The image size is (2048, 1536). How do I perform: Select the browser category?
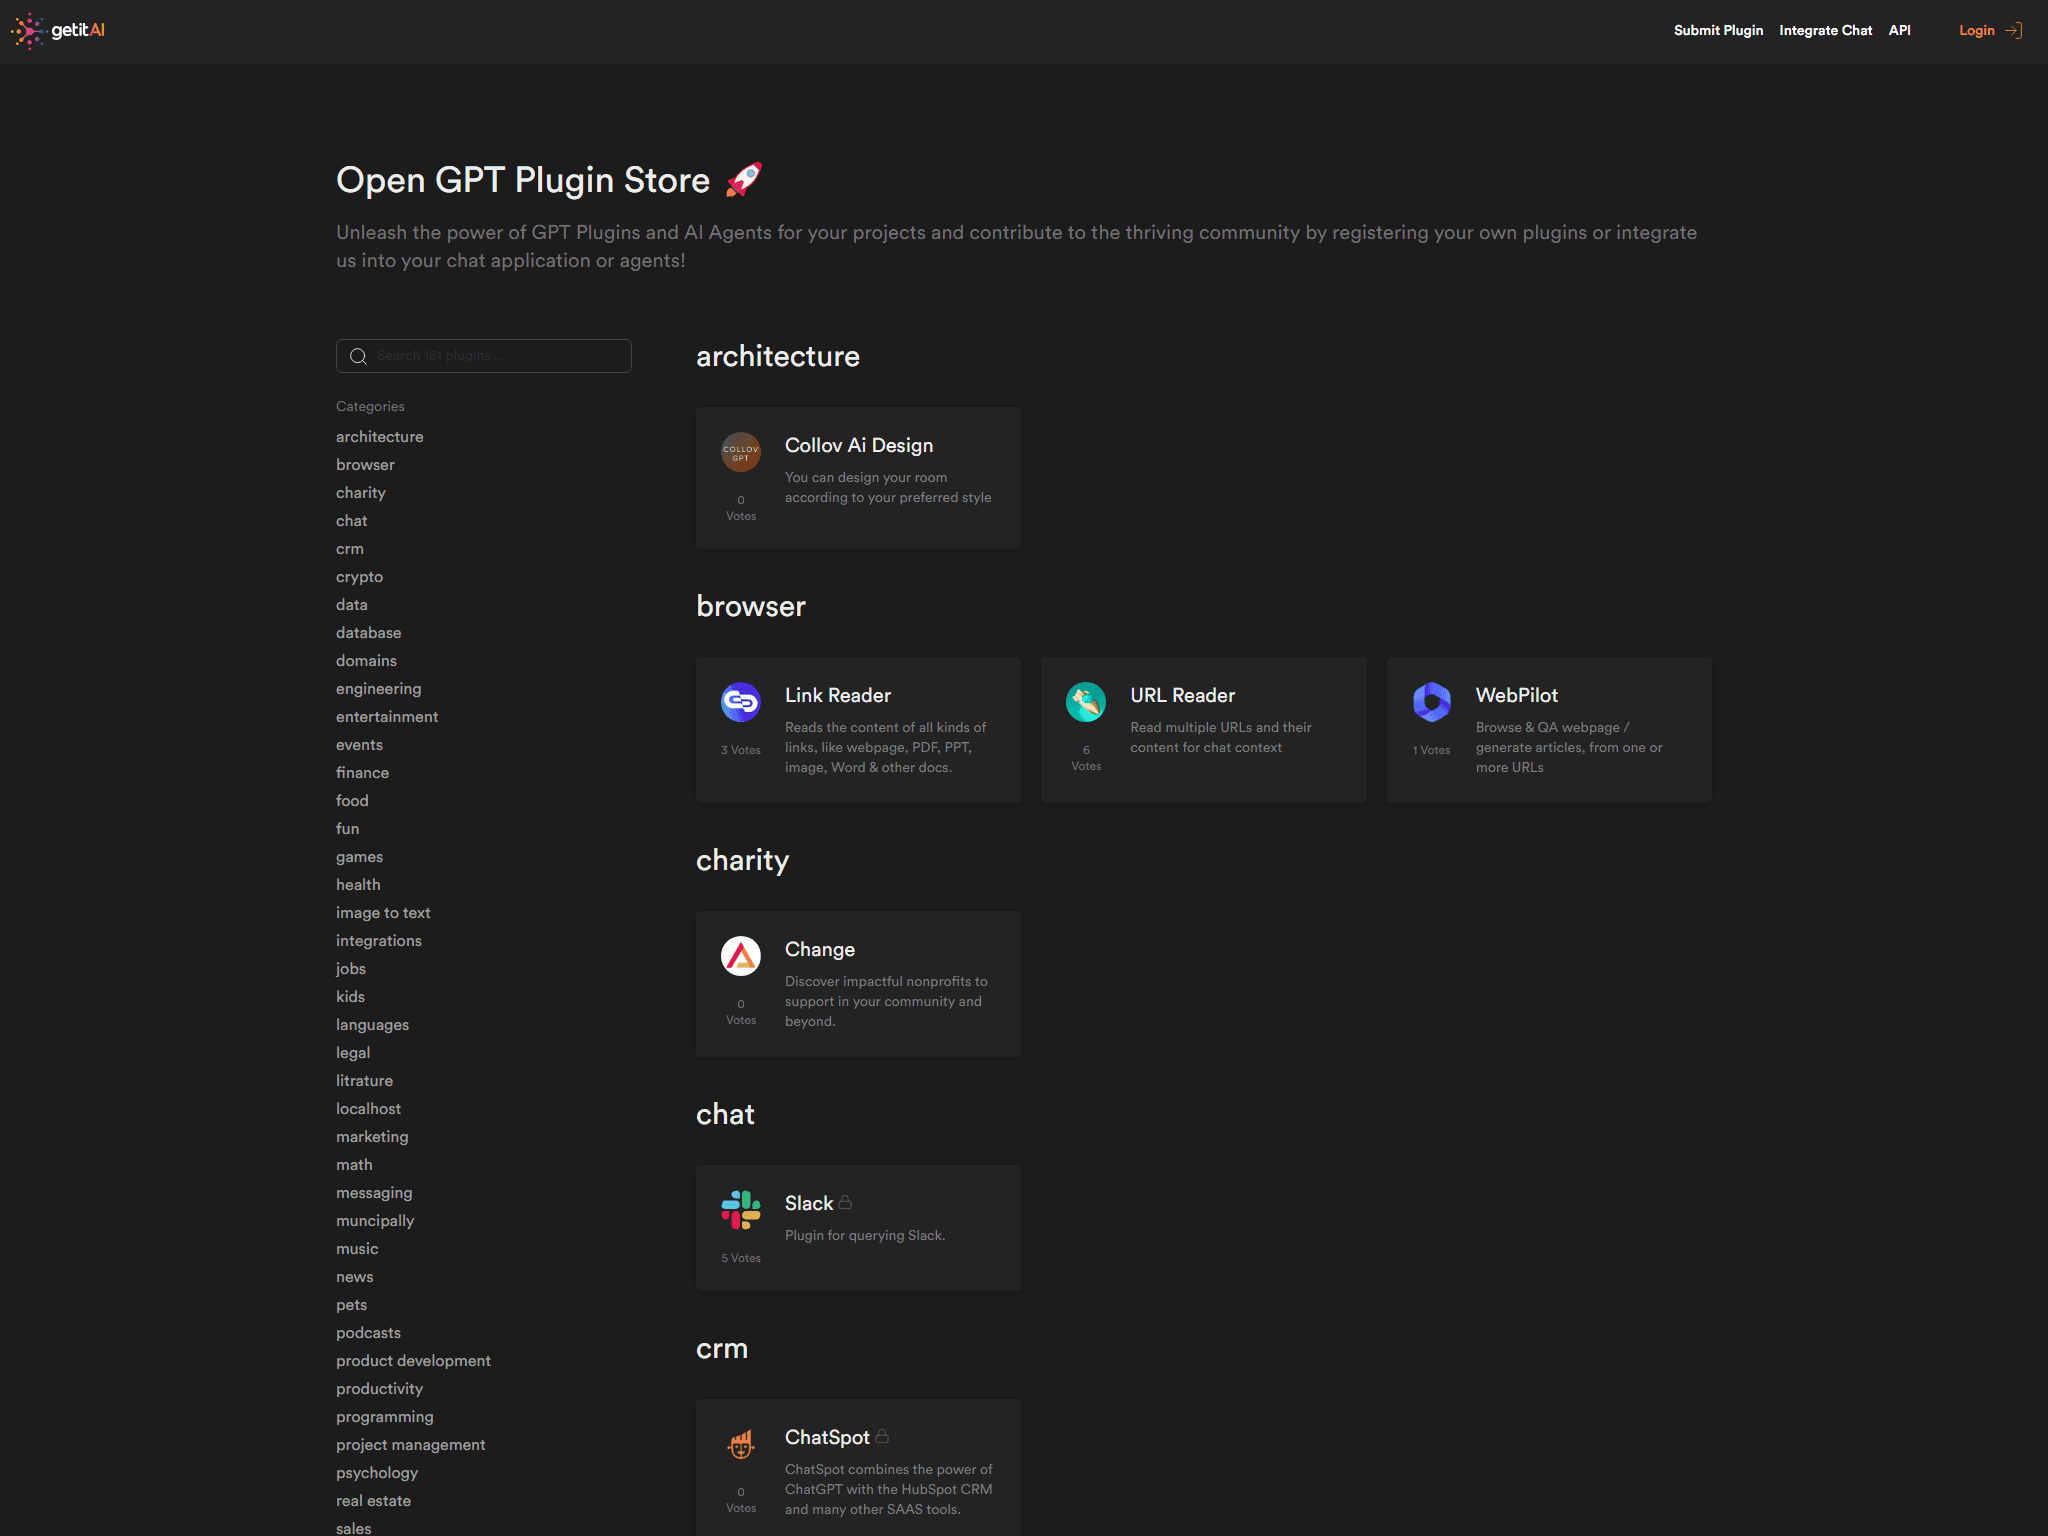365,465
